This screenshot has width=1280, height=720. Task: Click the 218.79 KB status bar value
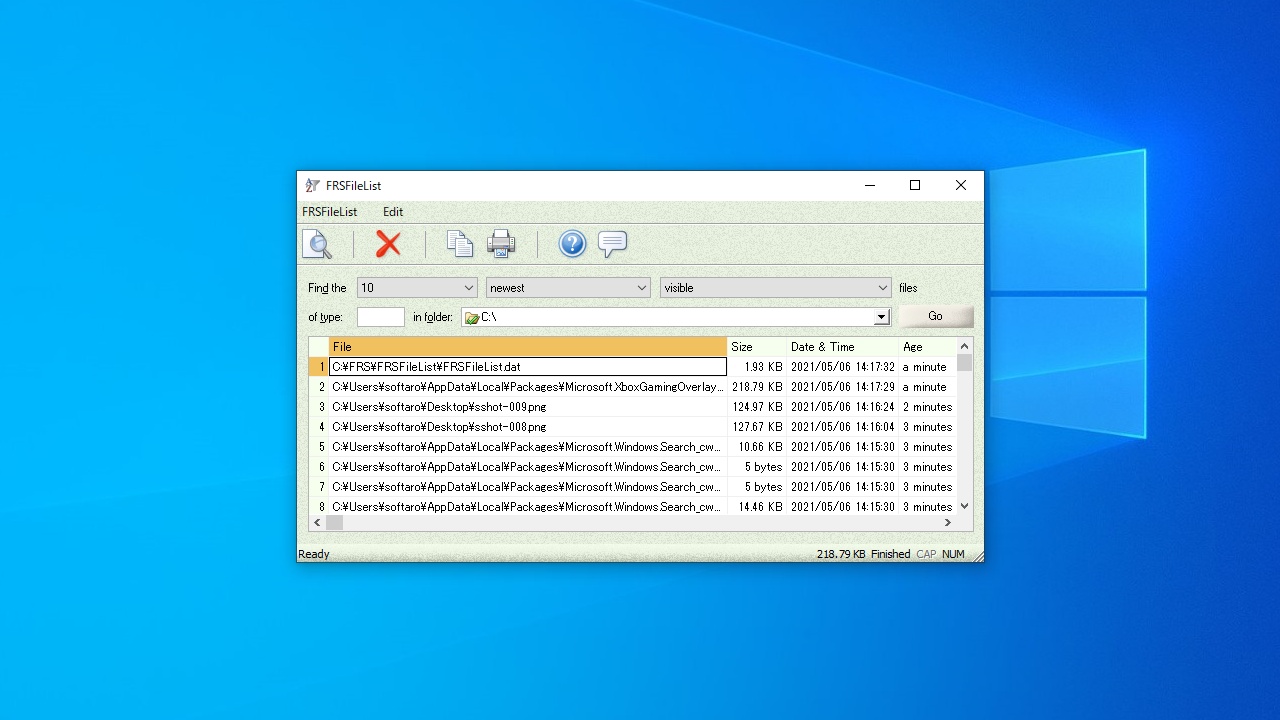pos(841,554)
